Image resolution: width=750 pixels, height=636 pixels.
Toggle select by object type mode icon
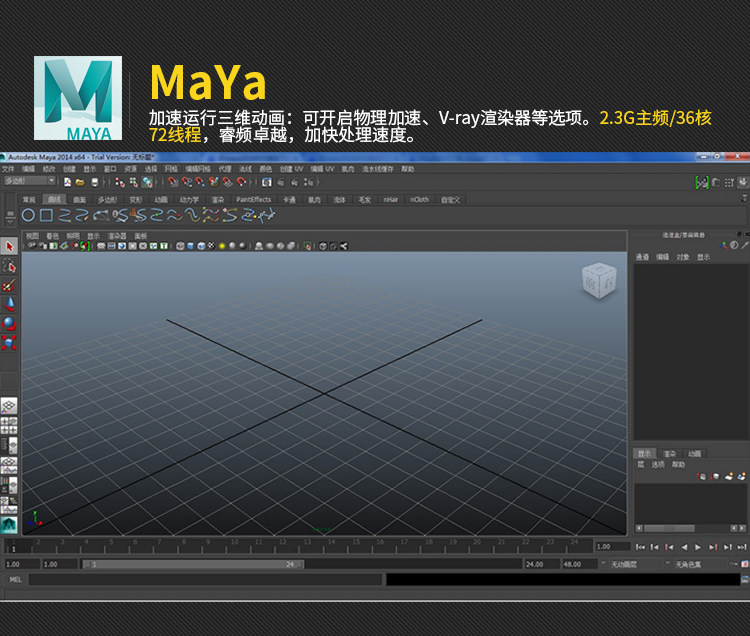click(133, 182)
